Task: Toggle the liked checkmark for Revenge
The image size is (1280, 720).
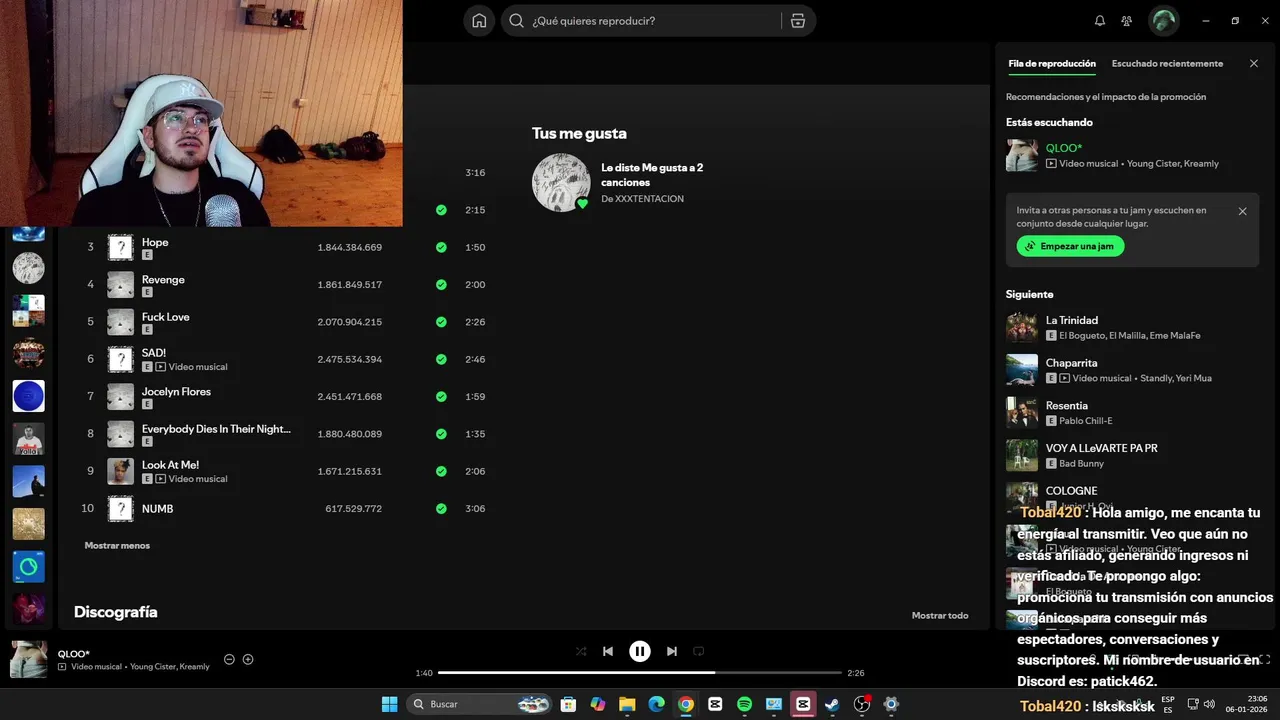Action: pos(441,284)
